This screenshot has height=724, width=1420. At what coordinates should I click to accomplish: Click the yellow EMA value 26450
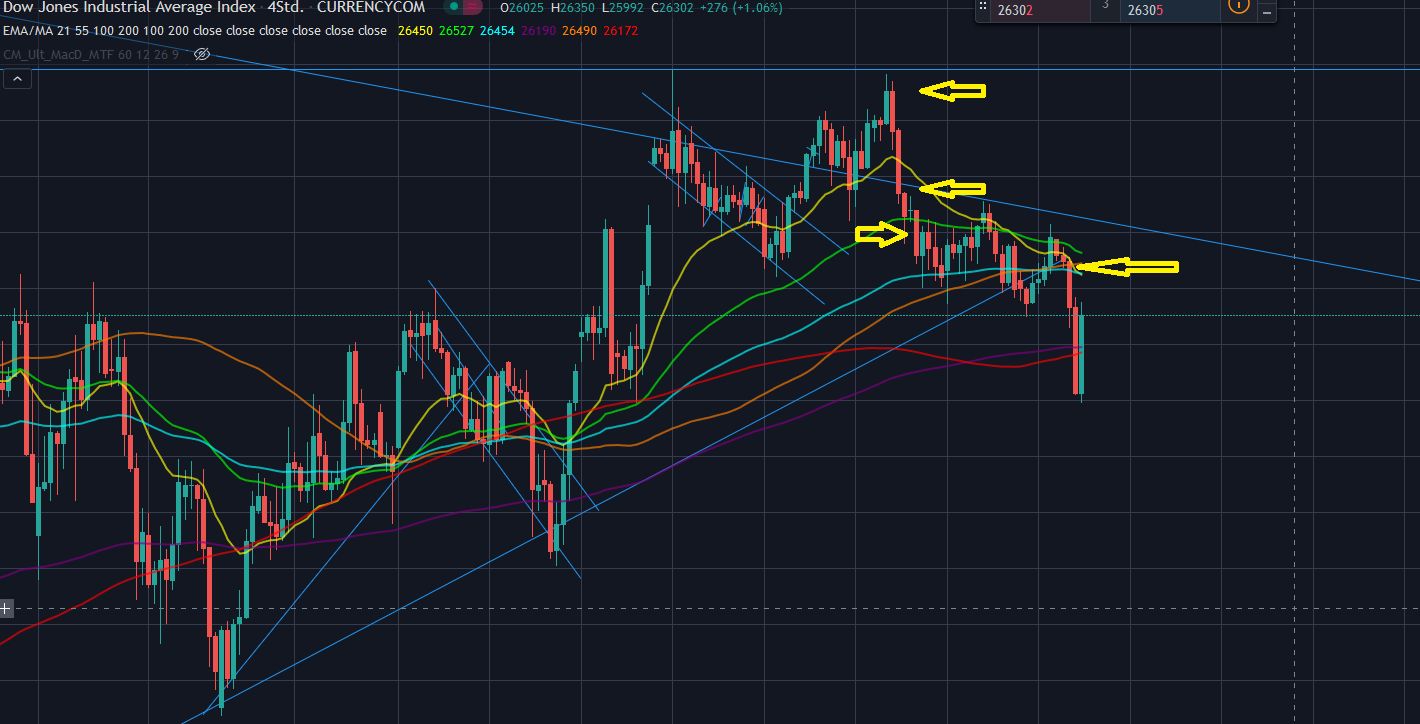tap(415, 31)
